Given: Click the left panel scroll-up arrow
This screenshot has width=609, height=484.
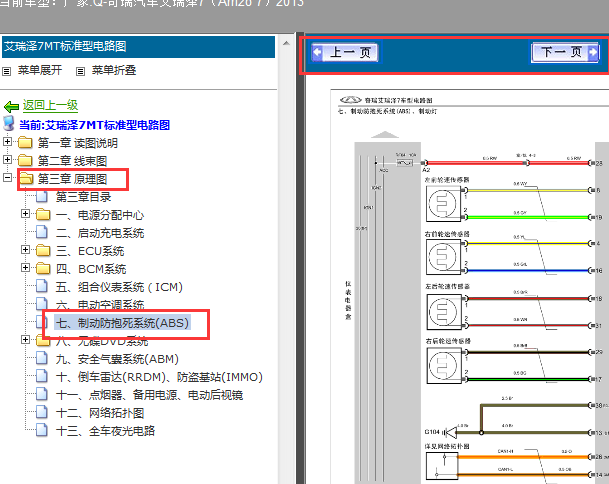Looking at the screenshot, I should coord(286,43).
